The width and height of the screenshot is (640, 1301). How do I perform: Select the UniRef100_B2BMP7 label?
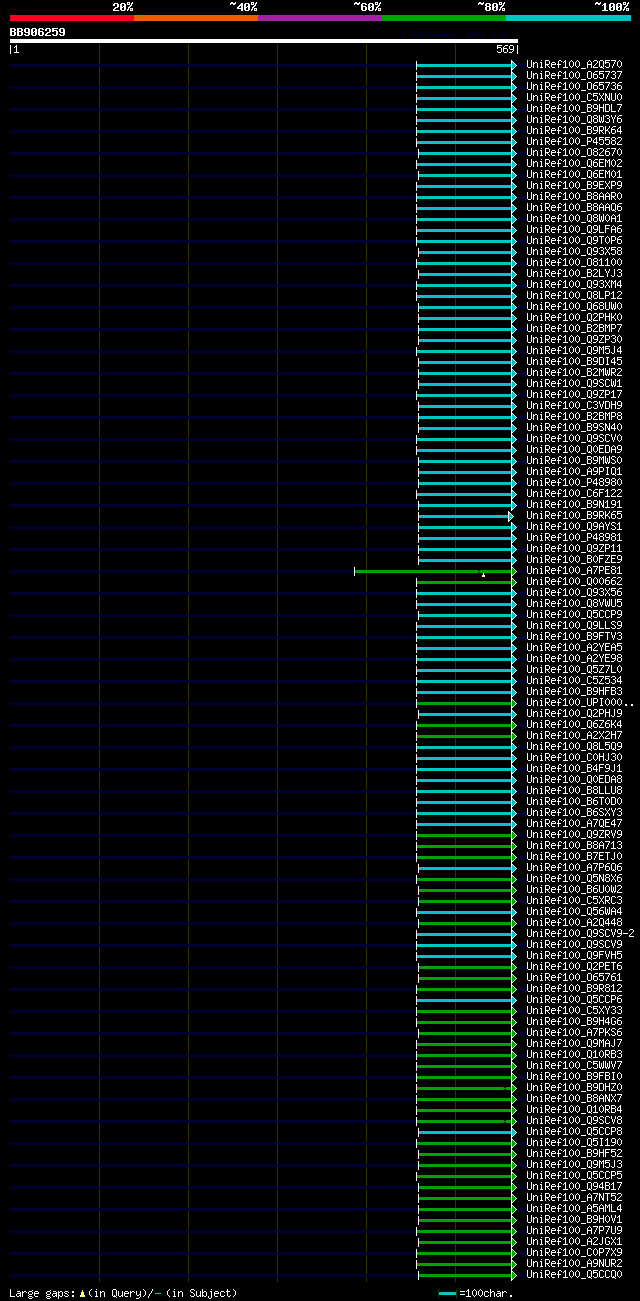pyautogui.click(x=574, y=328)
